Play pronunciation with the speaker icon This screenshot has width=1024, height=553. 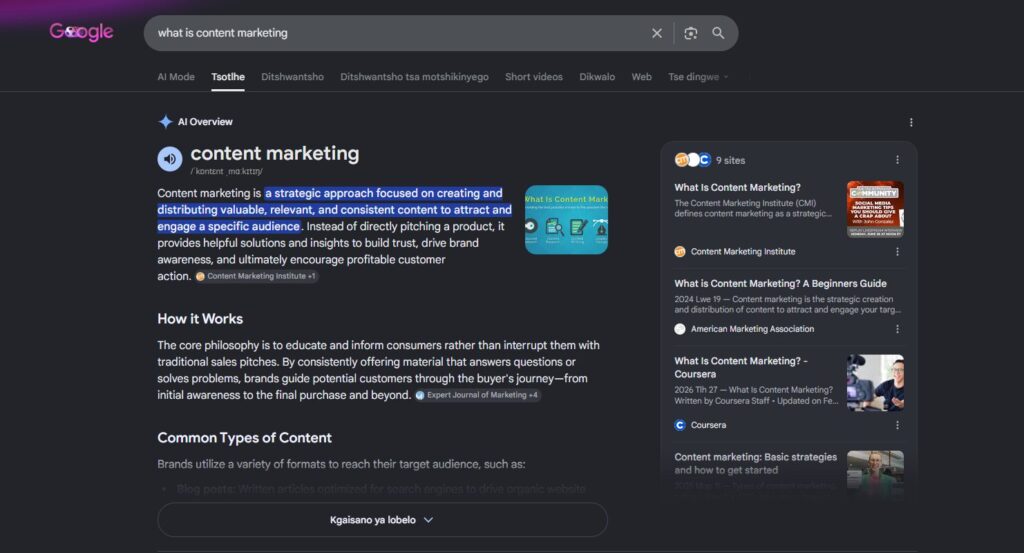point(170,159)
